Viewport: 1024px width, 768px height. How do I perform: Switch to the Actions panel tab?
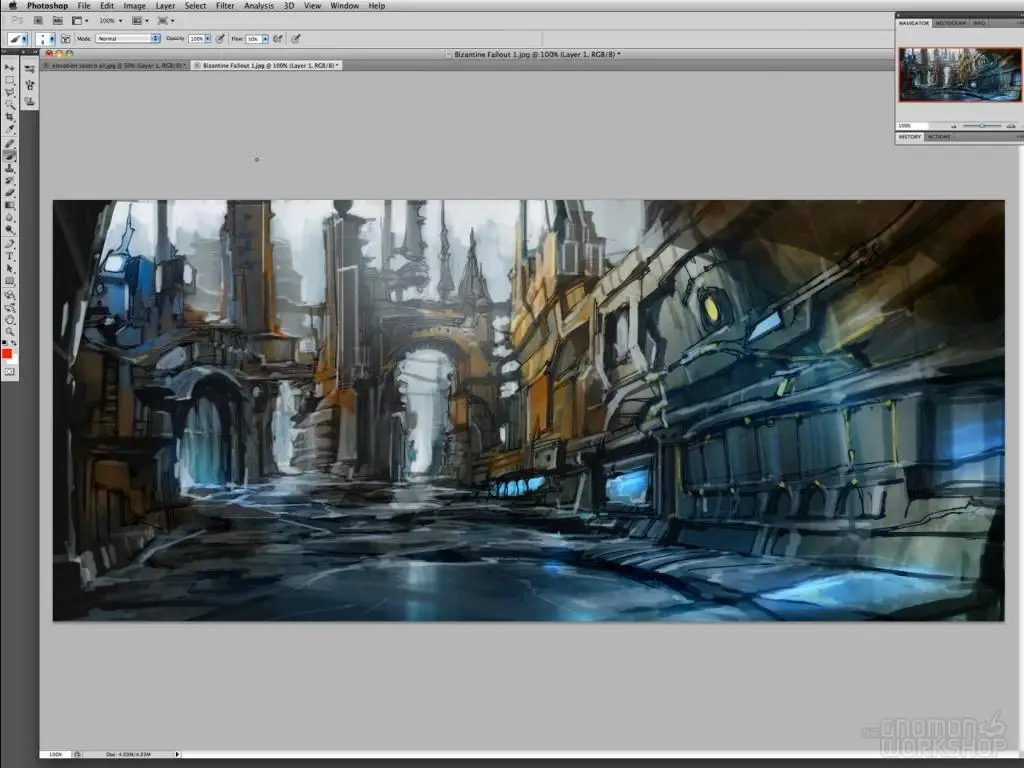pos(939,136)
